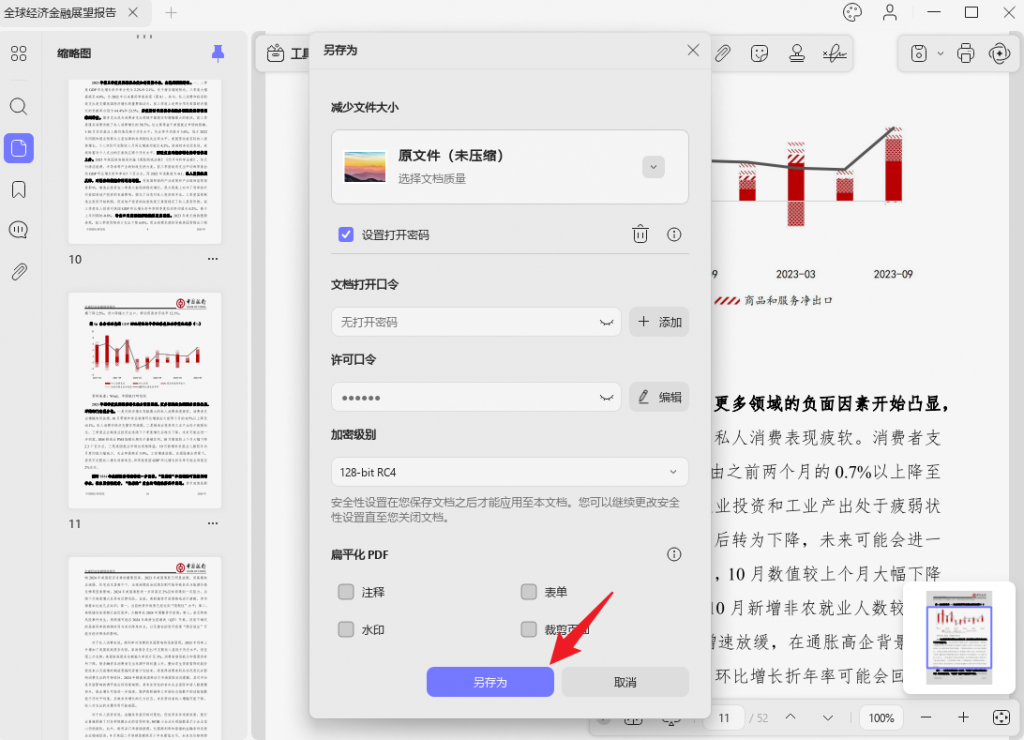This screenshot has width=1024, height=740.
Task: Reveal the open password with eye icon
Action: (607, 322)
